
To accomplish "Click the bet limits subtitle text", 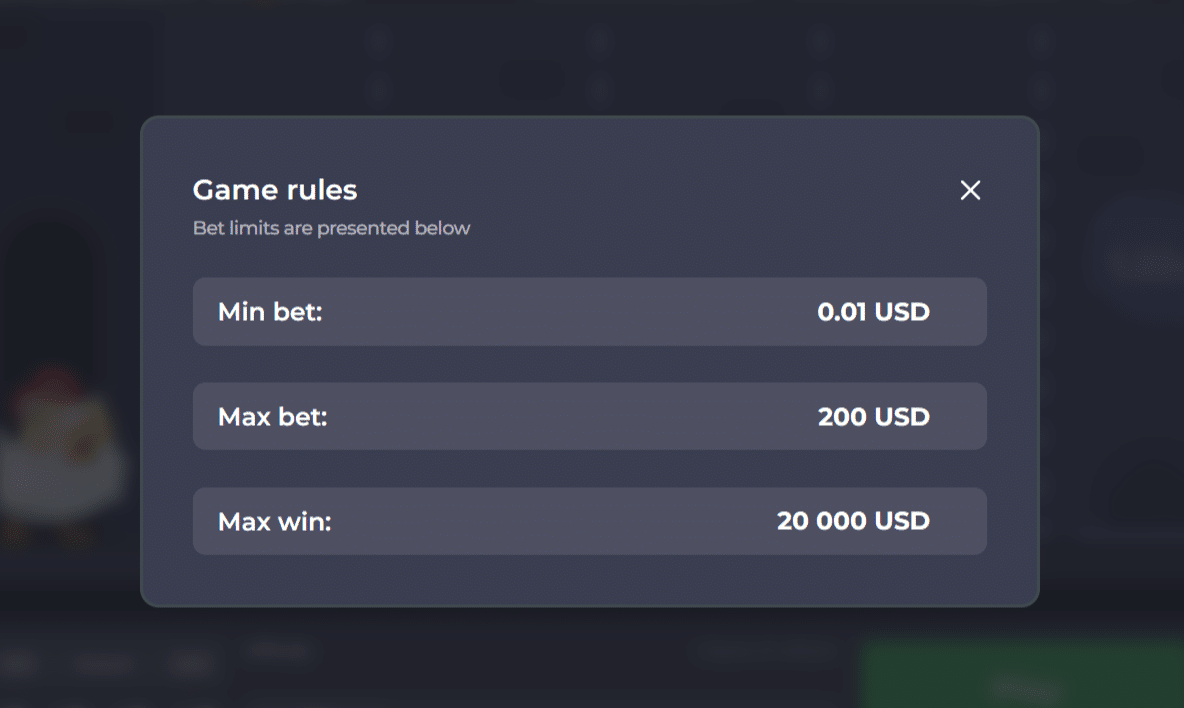I will click(331, 228).
